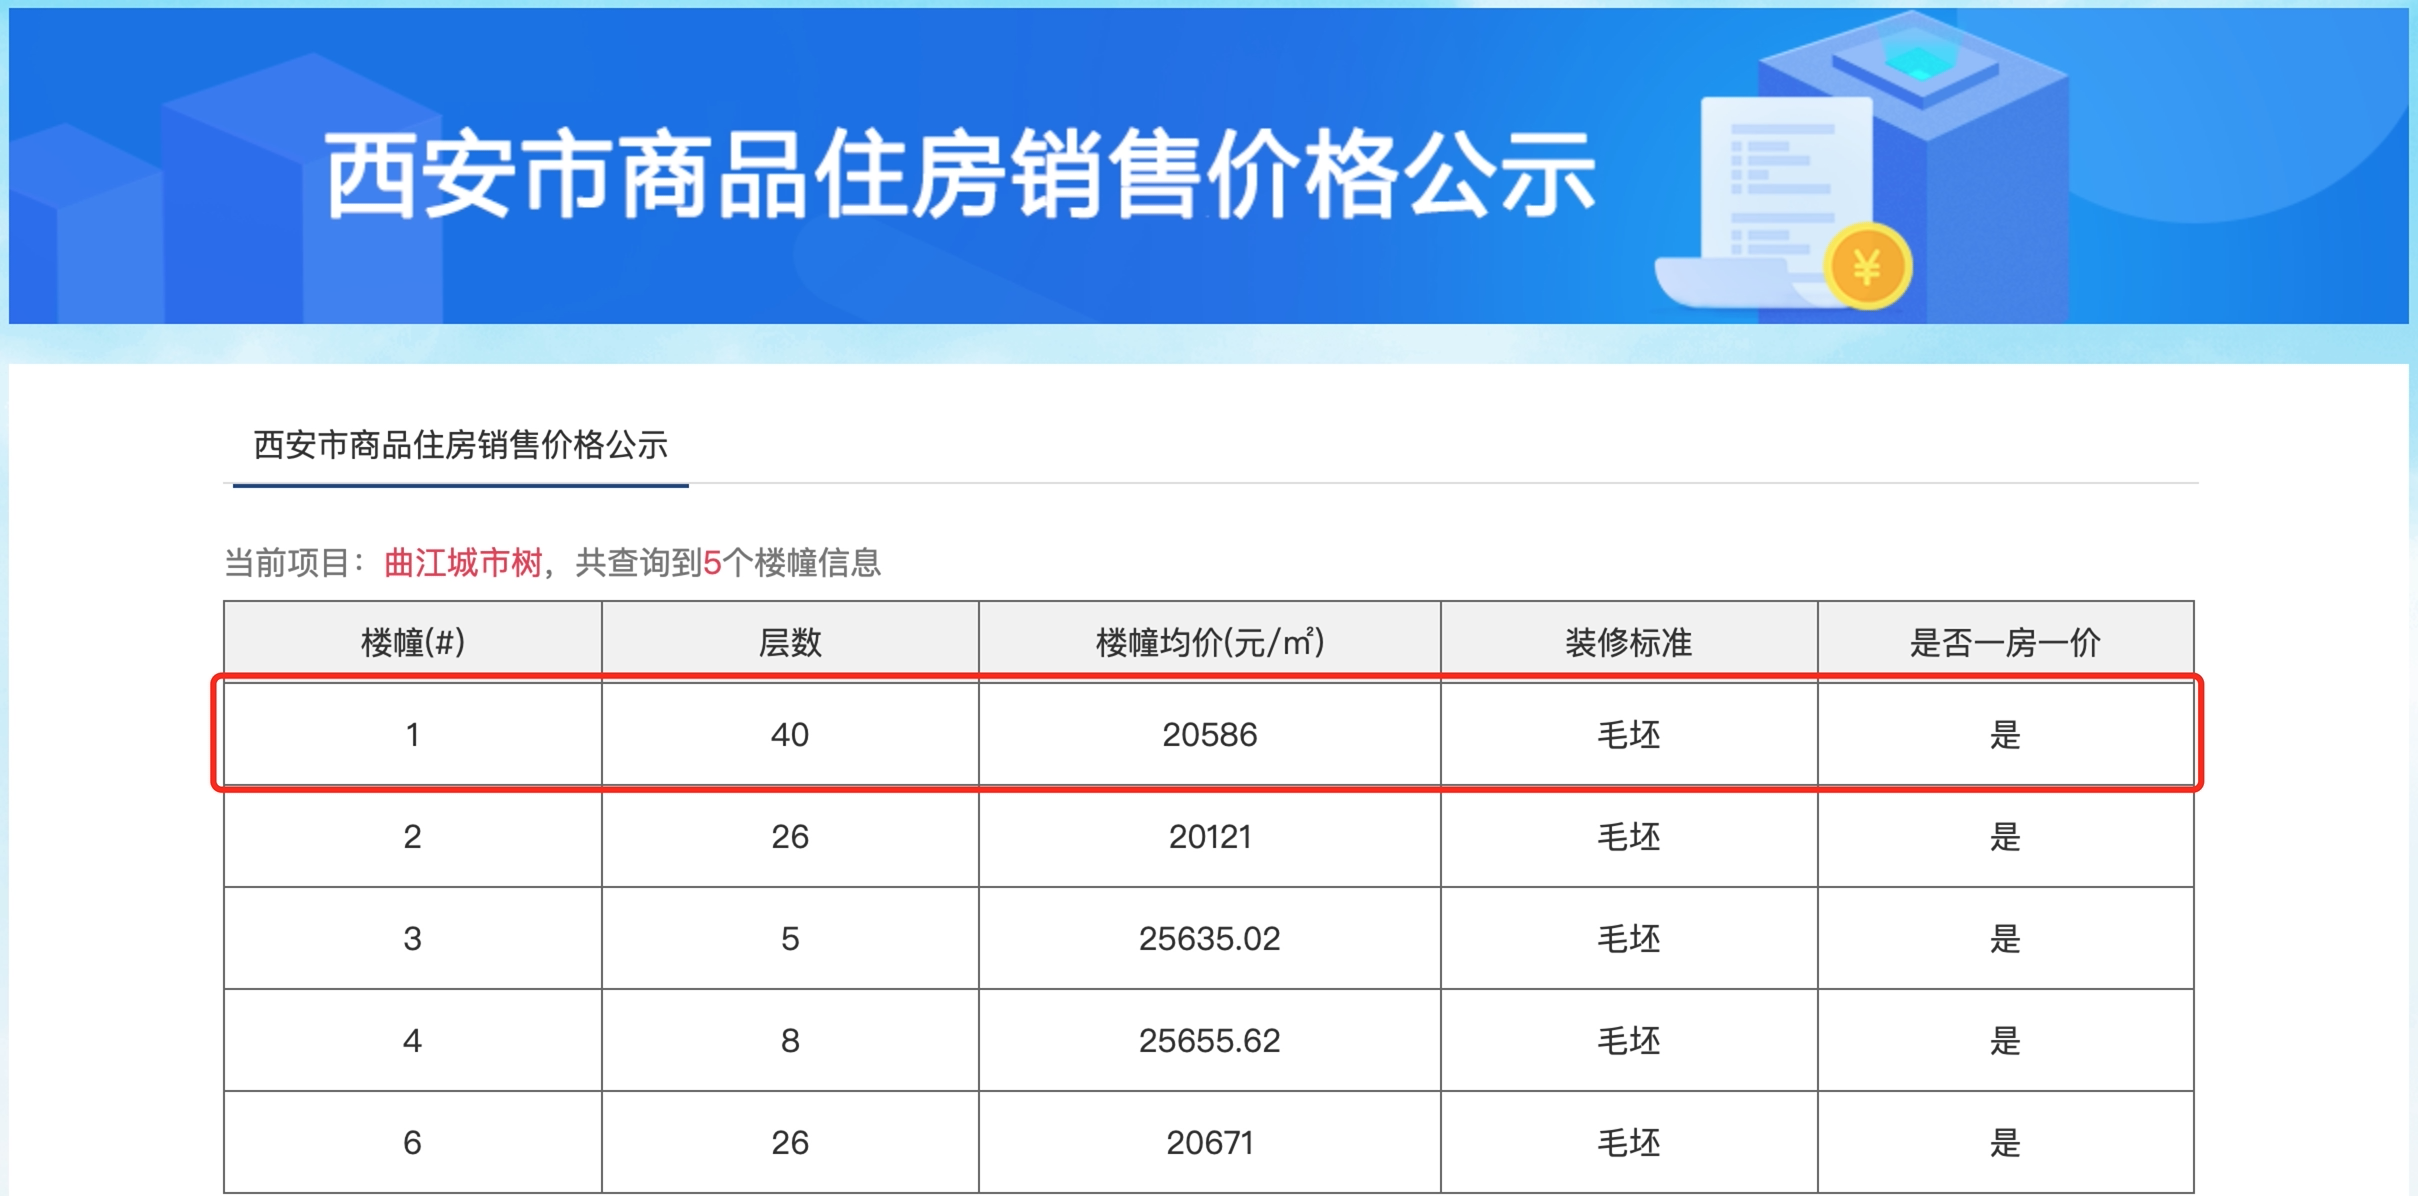Click 毛坯 in the 20586 row
The image size is (2418, 1196).
[x=1629, y=735]
